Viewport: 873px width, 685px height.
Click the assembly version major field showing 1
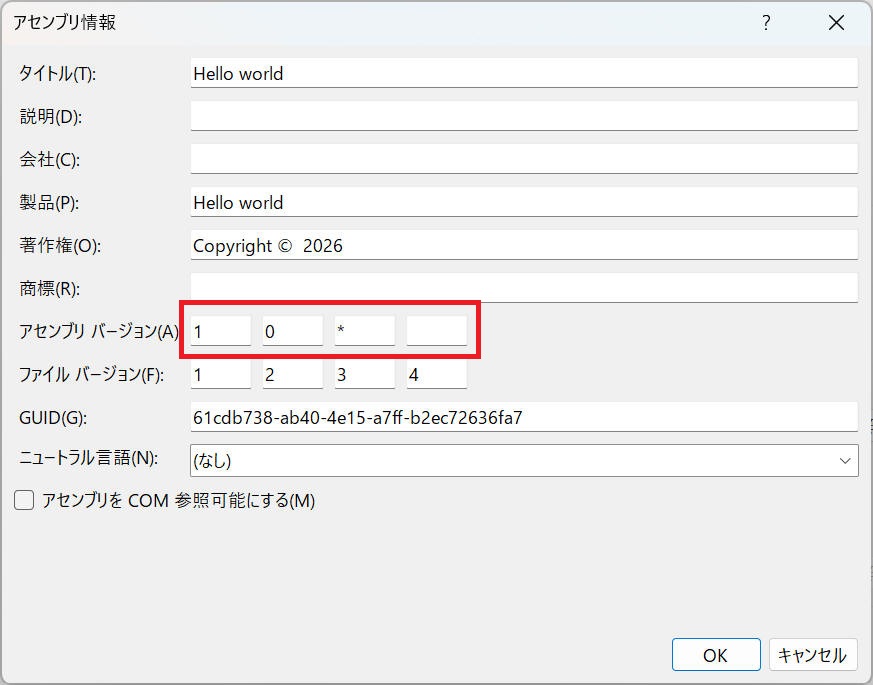(x=219, y=330)
